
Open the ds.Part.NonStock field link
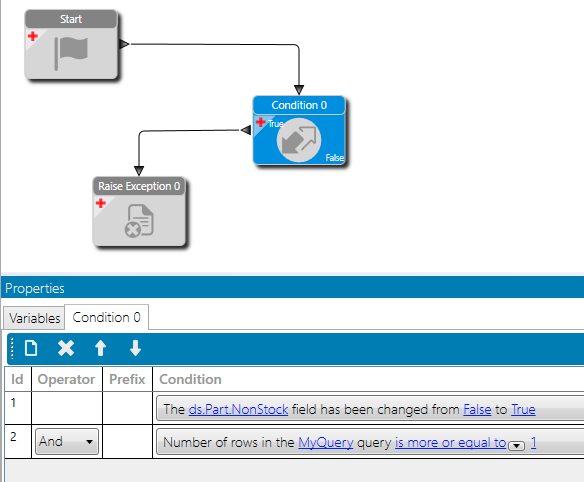238,409
